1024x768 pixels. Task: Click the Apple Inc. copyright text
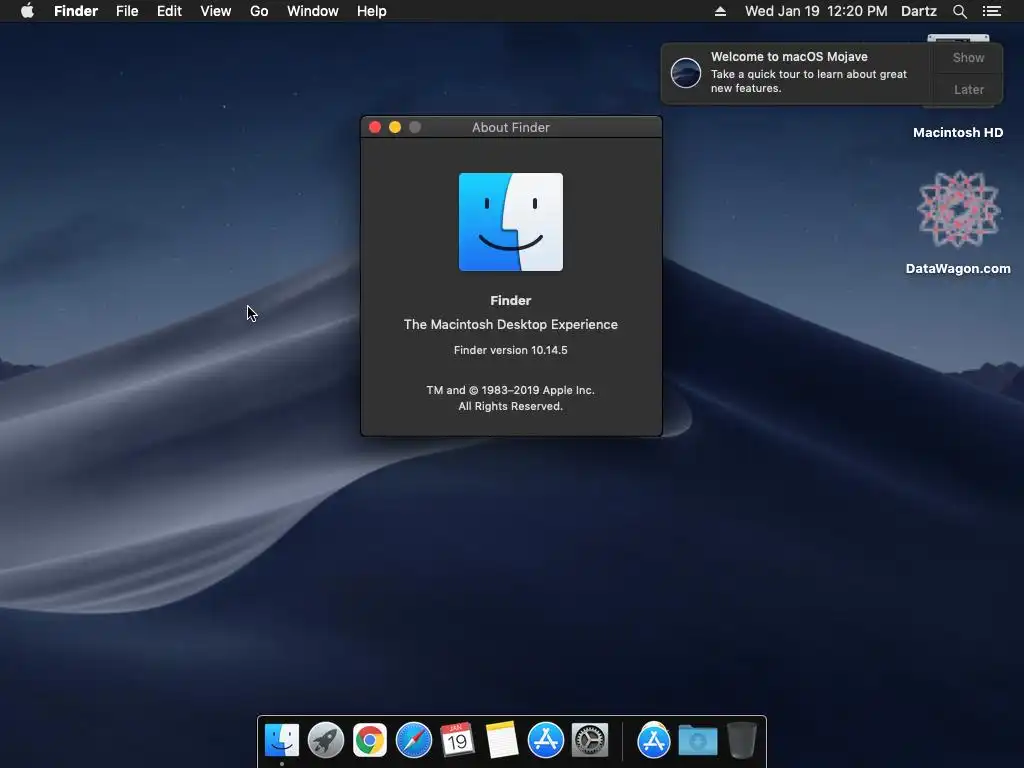point(511,398)
